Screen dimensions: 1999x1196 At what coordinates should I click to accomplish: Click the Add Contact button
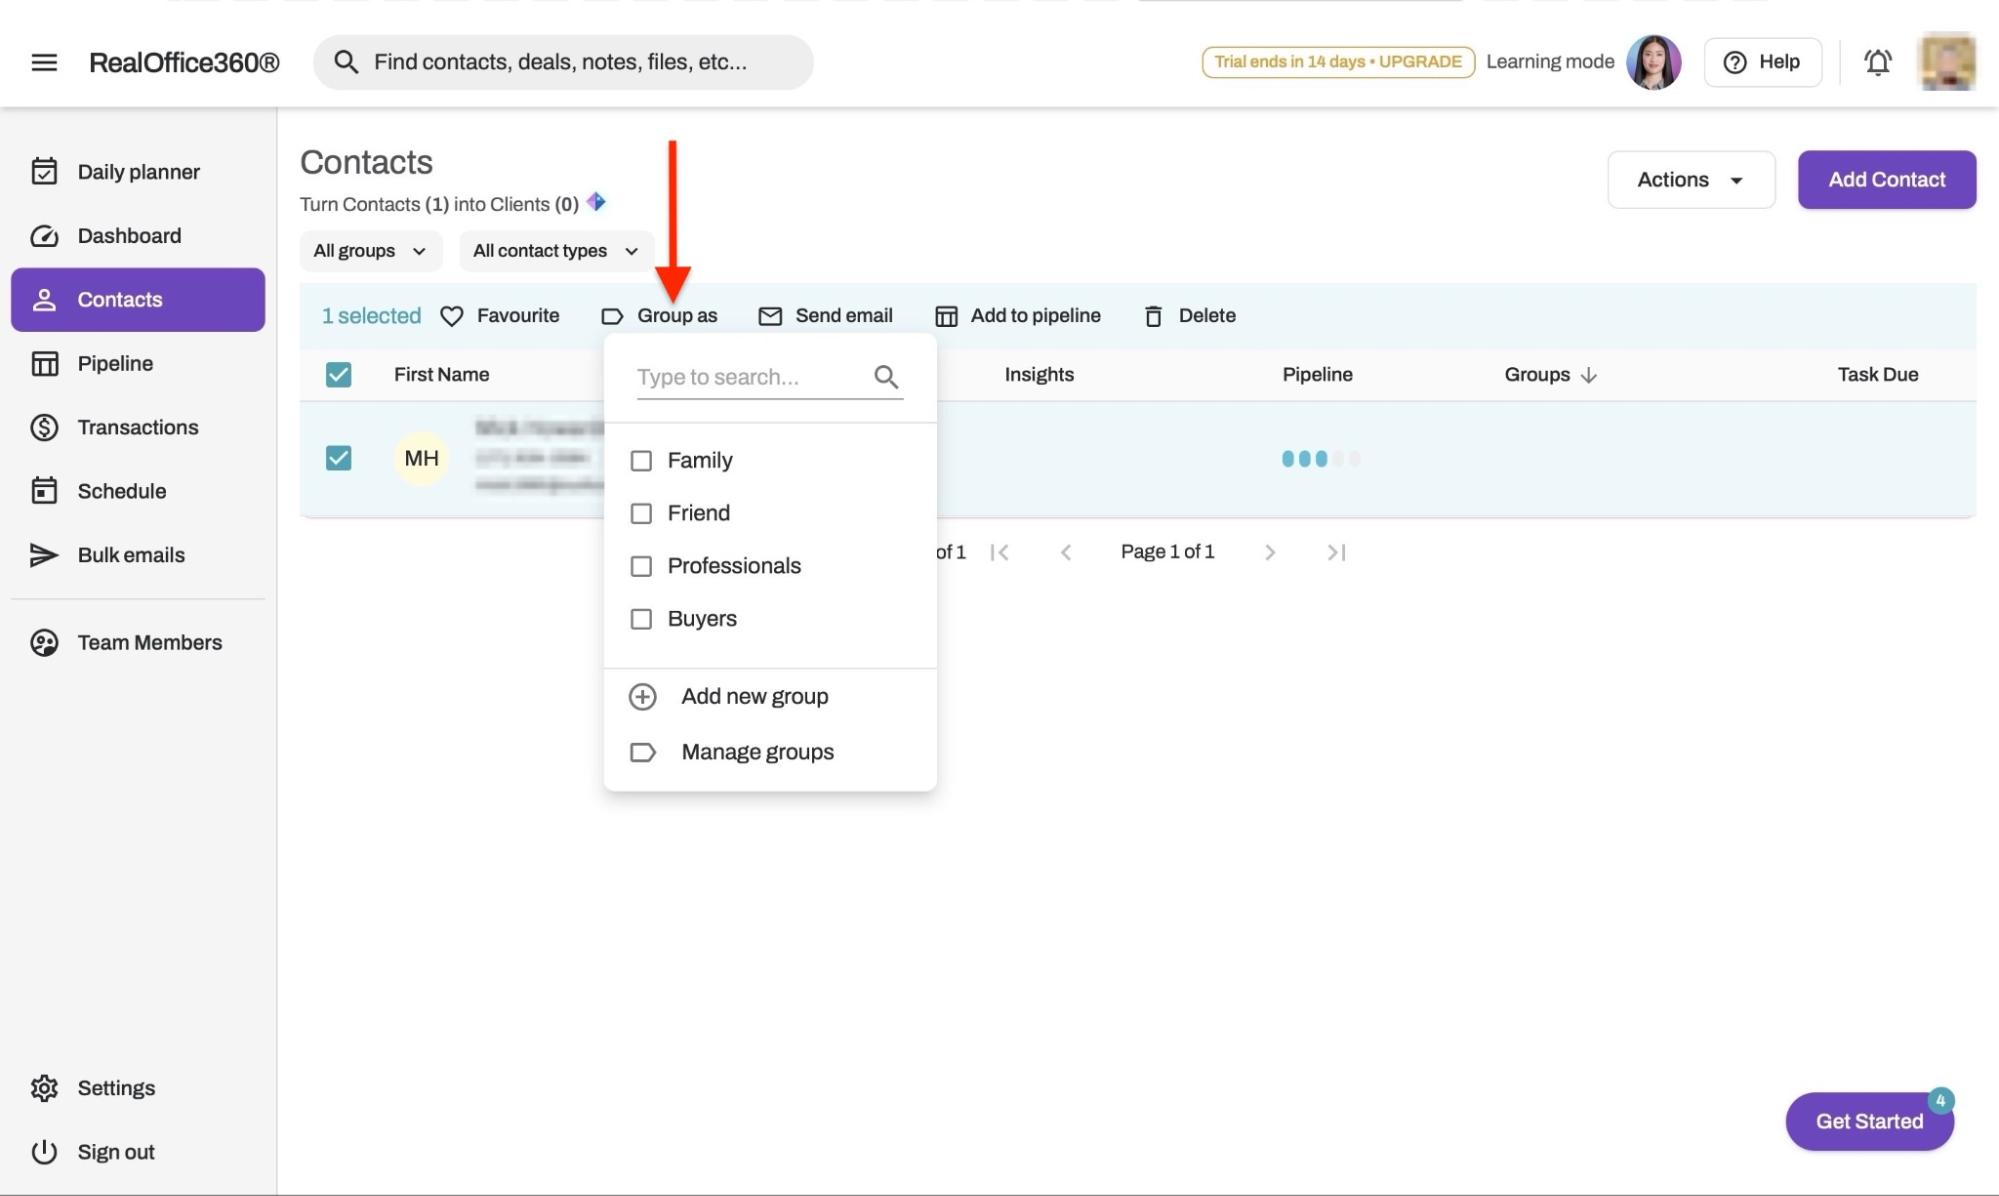pyautogui.click(x=1886, y=180)
